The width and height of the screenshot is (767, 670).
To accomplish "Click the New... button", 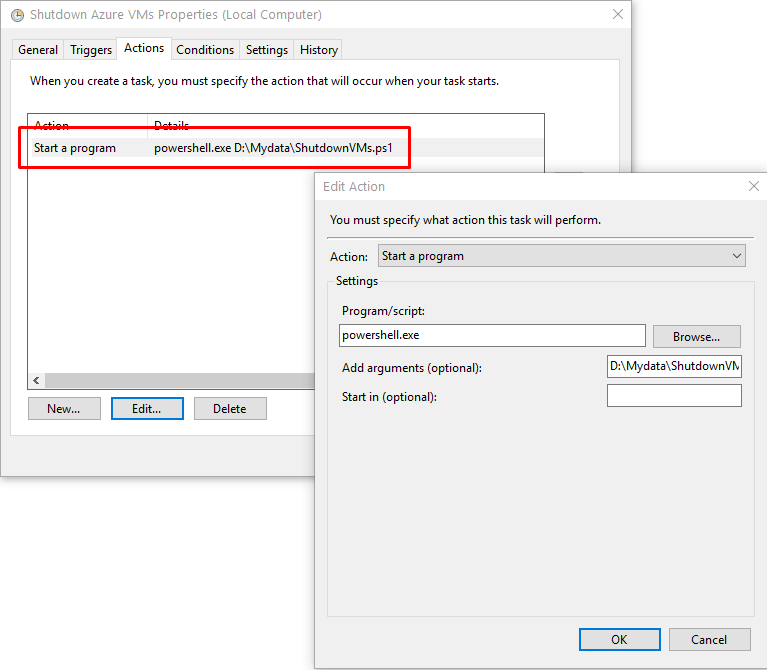I will click(64, 408).
